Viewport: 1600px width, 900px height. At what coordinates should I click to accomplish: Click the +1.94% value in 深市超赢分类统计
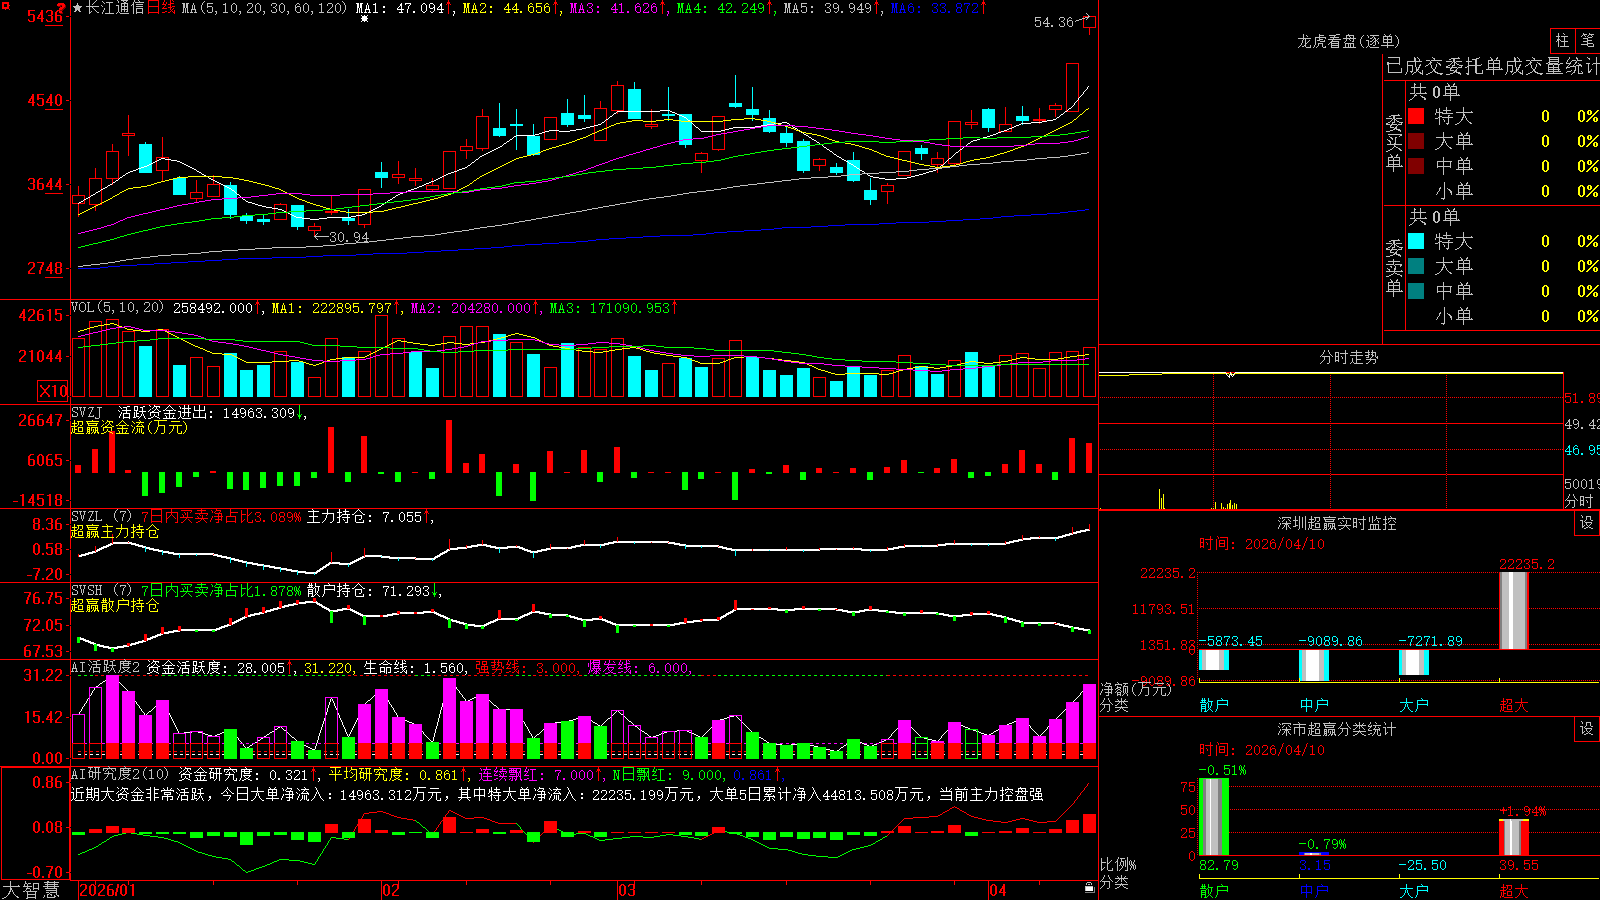click(1522, 811)
